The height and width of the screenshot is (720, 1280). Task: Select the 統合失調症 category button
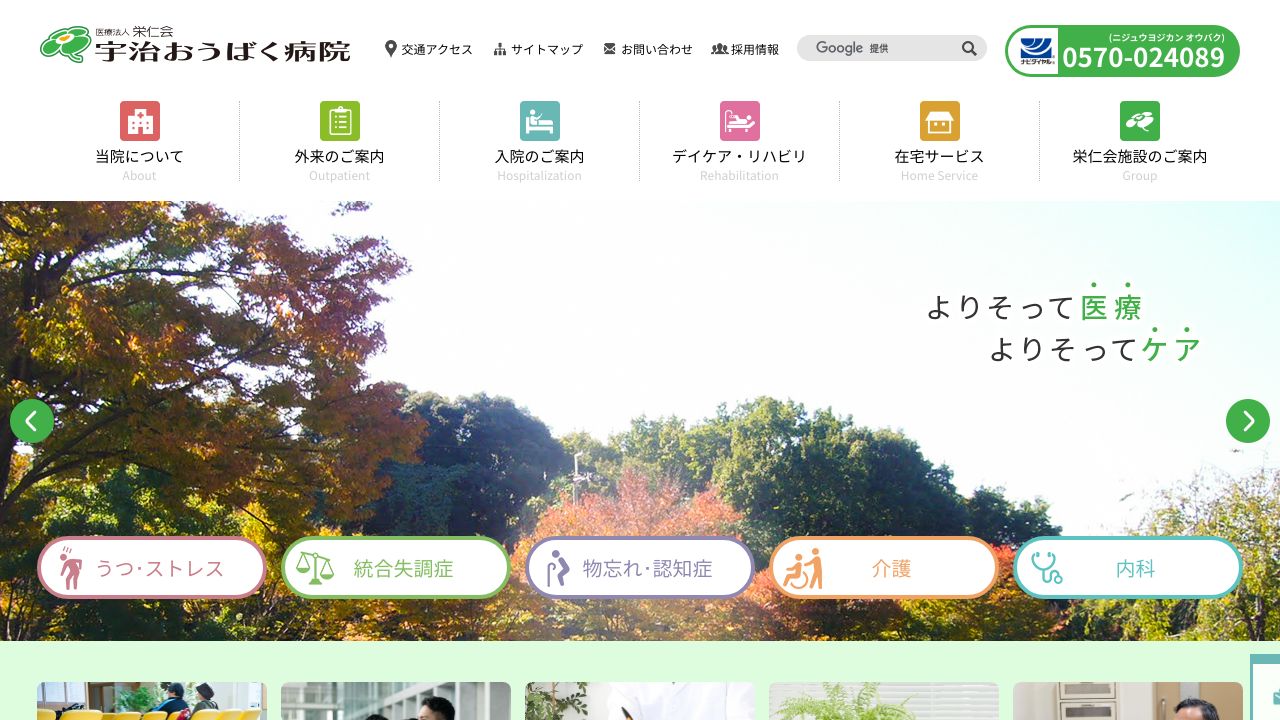(395, 567)
